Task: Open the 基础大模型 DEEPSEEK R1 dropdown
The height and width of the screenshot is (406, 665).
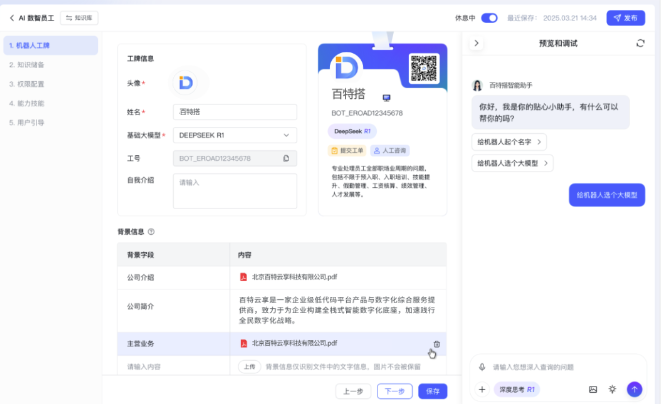Action: [235, 135]
